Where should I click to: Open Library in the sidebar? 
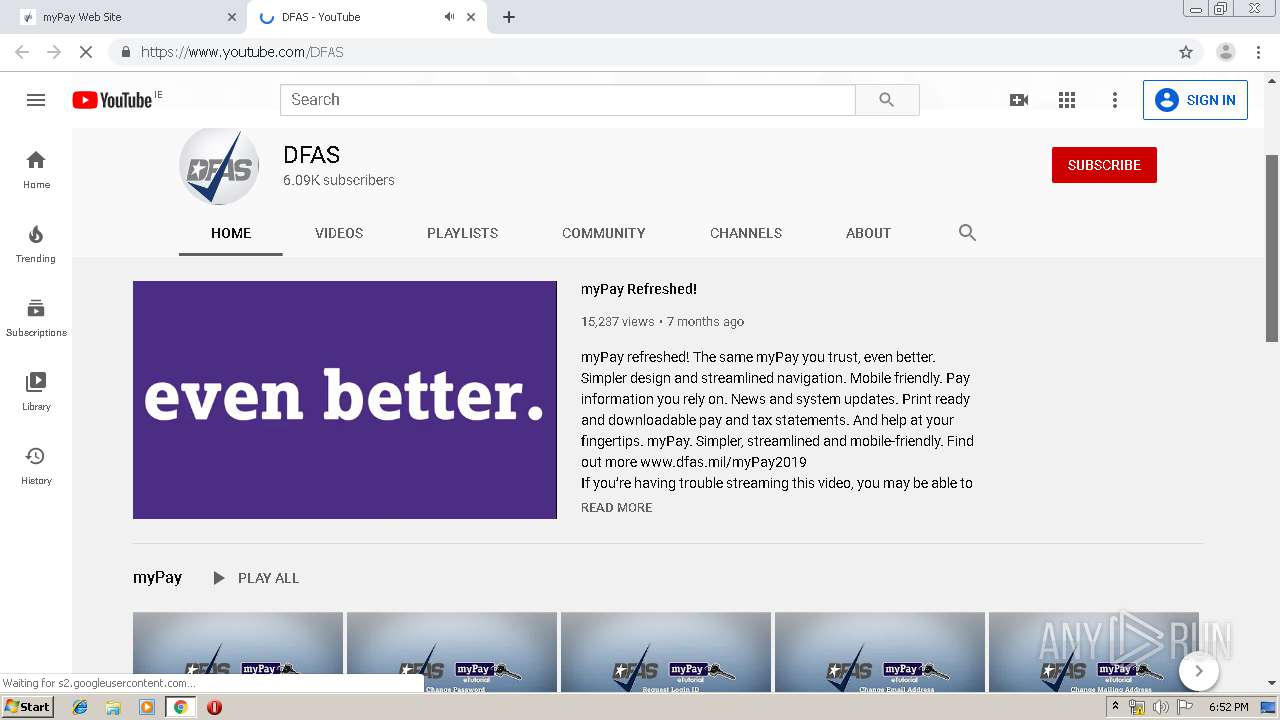point(36,391)
